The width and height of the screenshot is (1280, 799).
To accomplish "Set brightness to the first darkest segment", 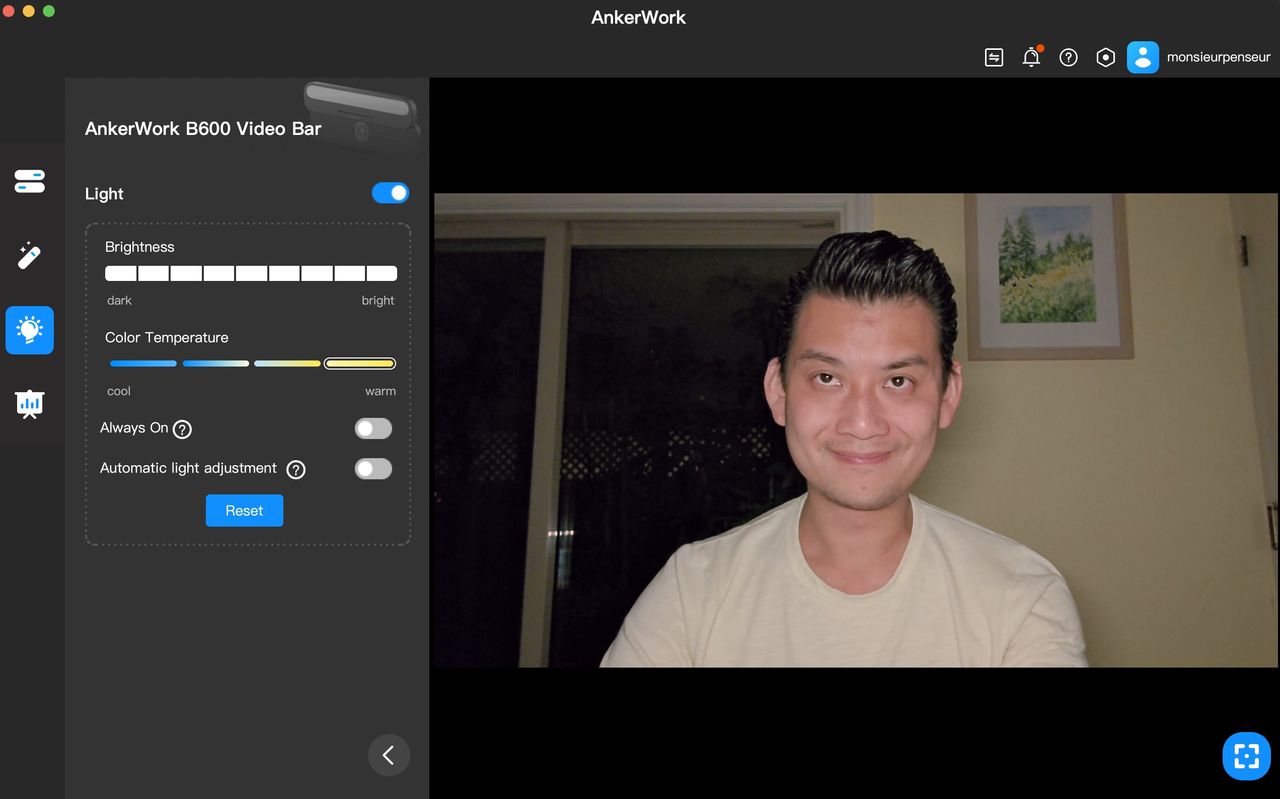I will [121, 273].
